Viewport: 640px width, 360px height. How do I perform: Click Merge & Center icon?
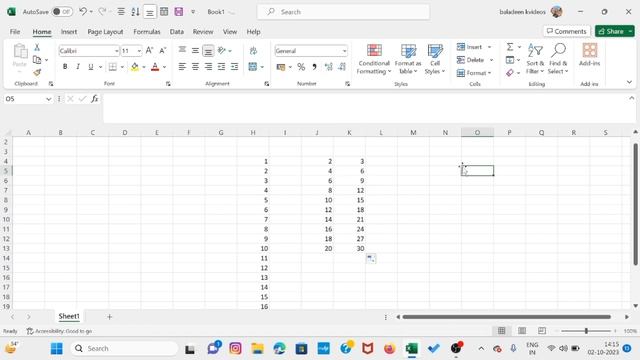(x=253, y=67)
